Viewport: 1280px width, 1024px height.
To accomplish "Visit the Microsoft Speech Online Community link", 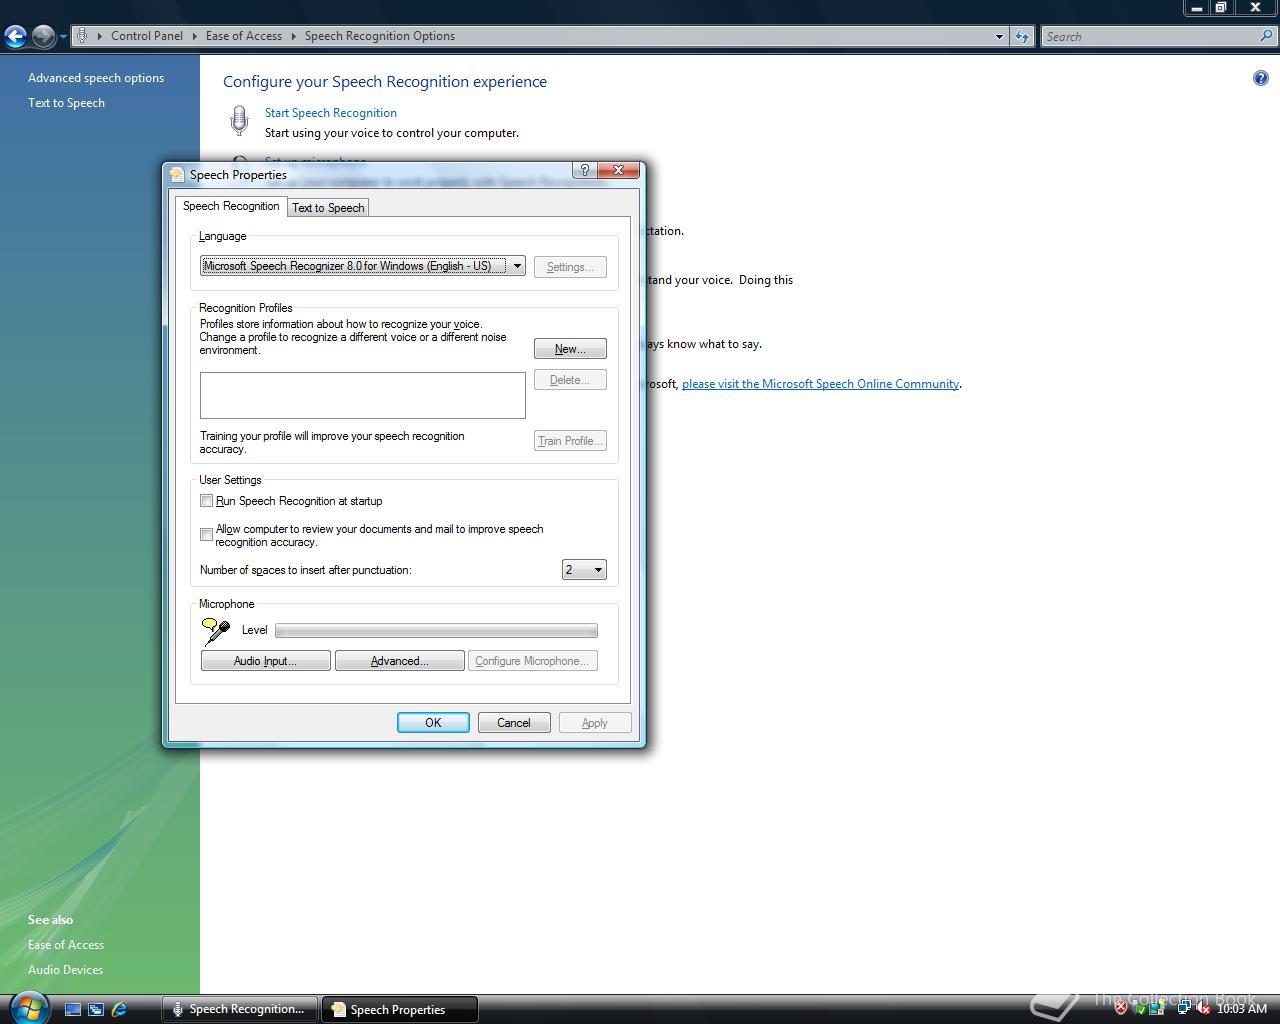I will tap(820, 384).
